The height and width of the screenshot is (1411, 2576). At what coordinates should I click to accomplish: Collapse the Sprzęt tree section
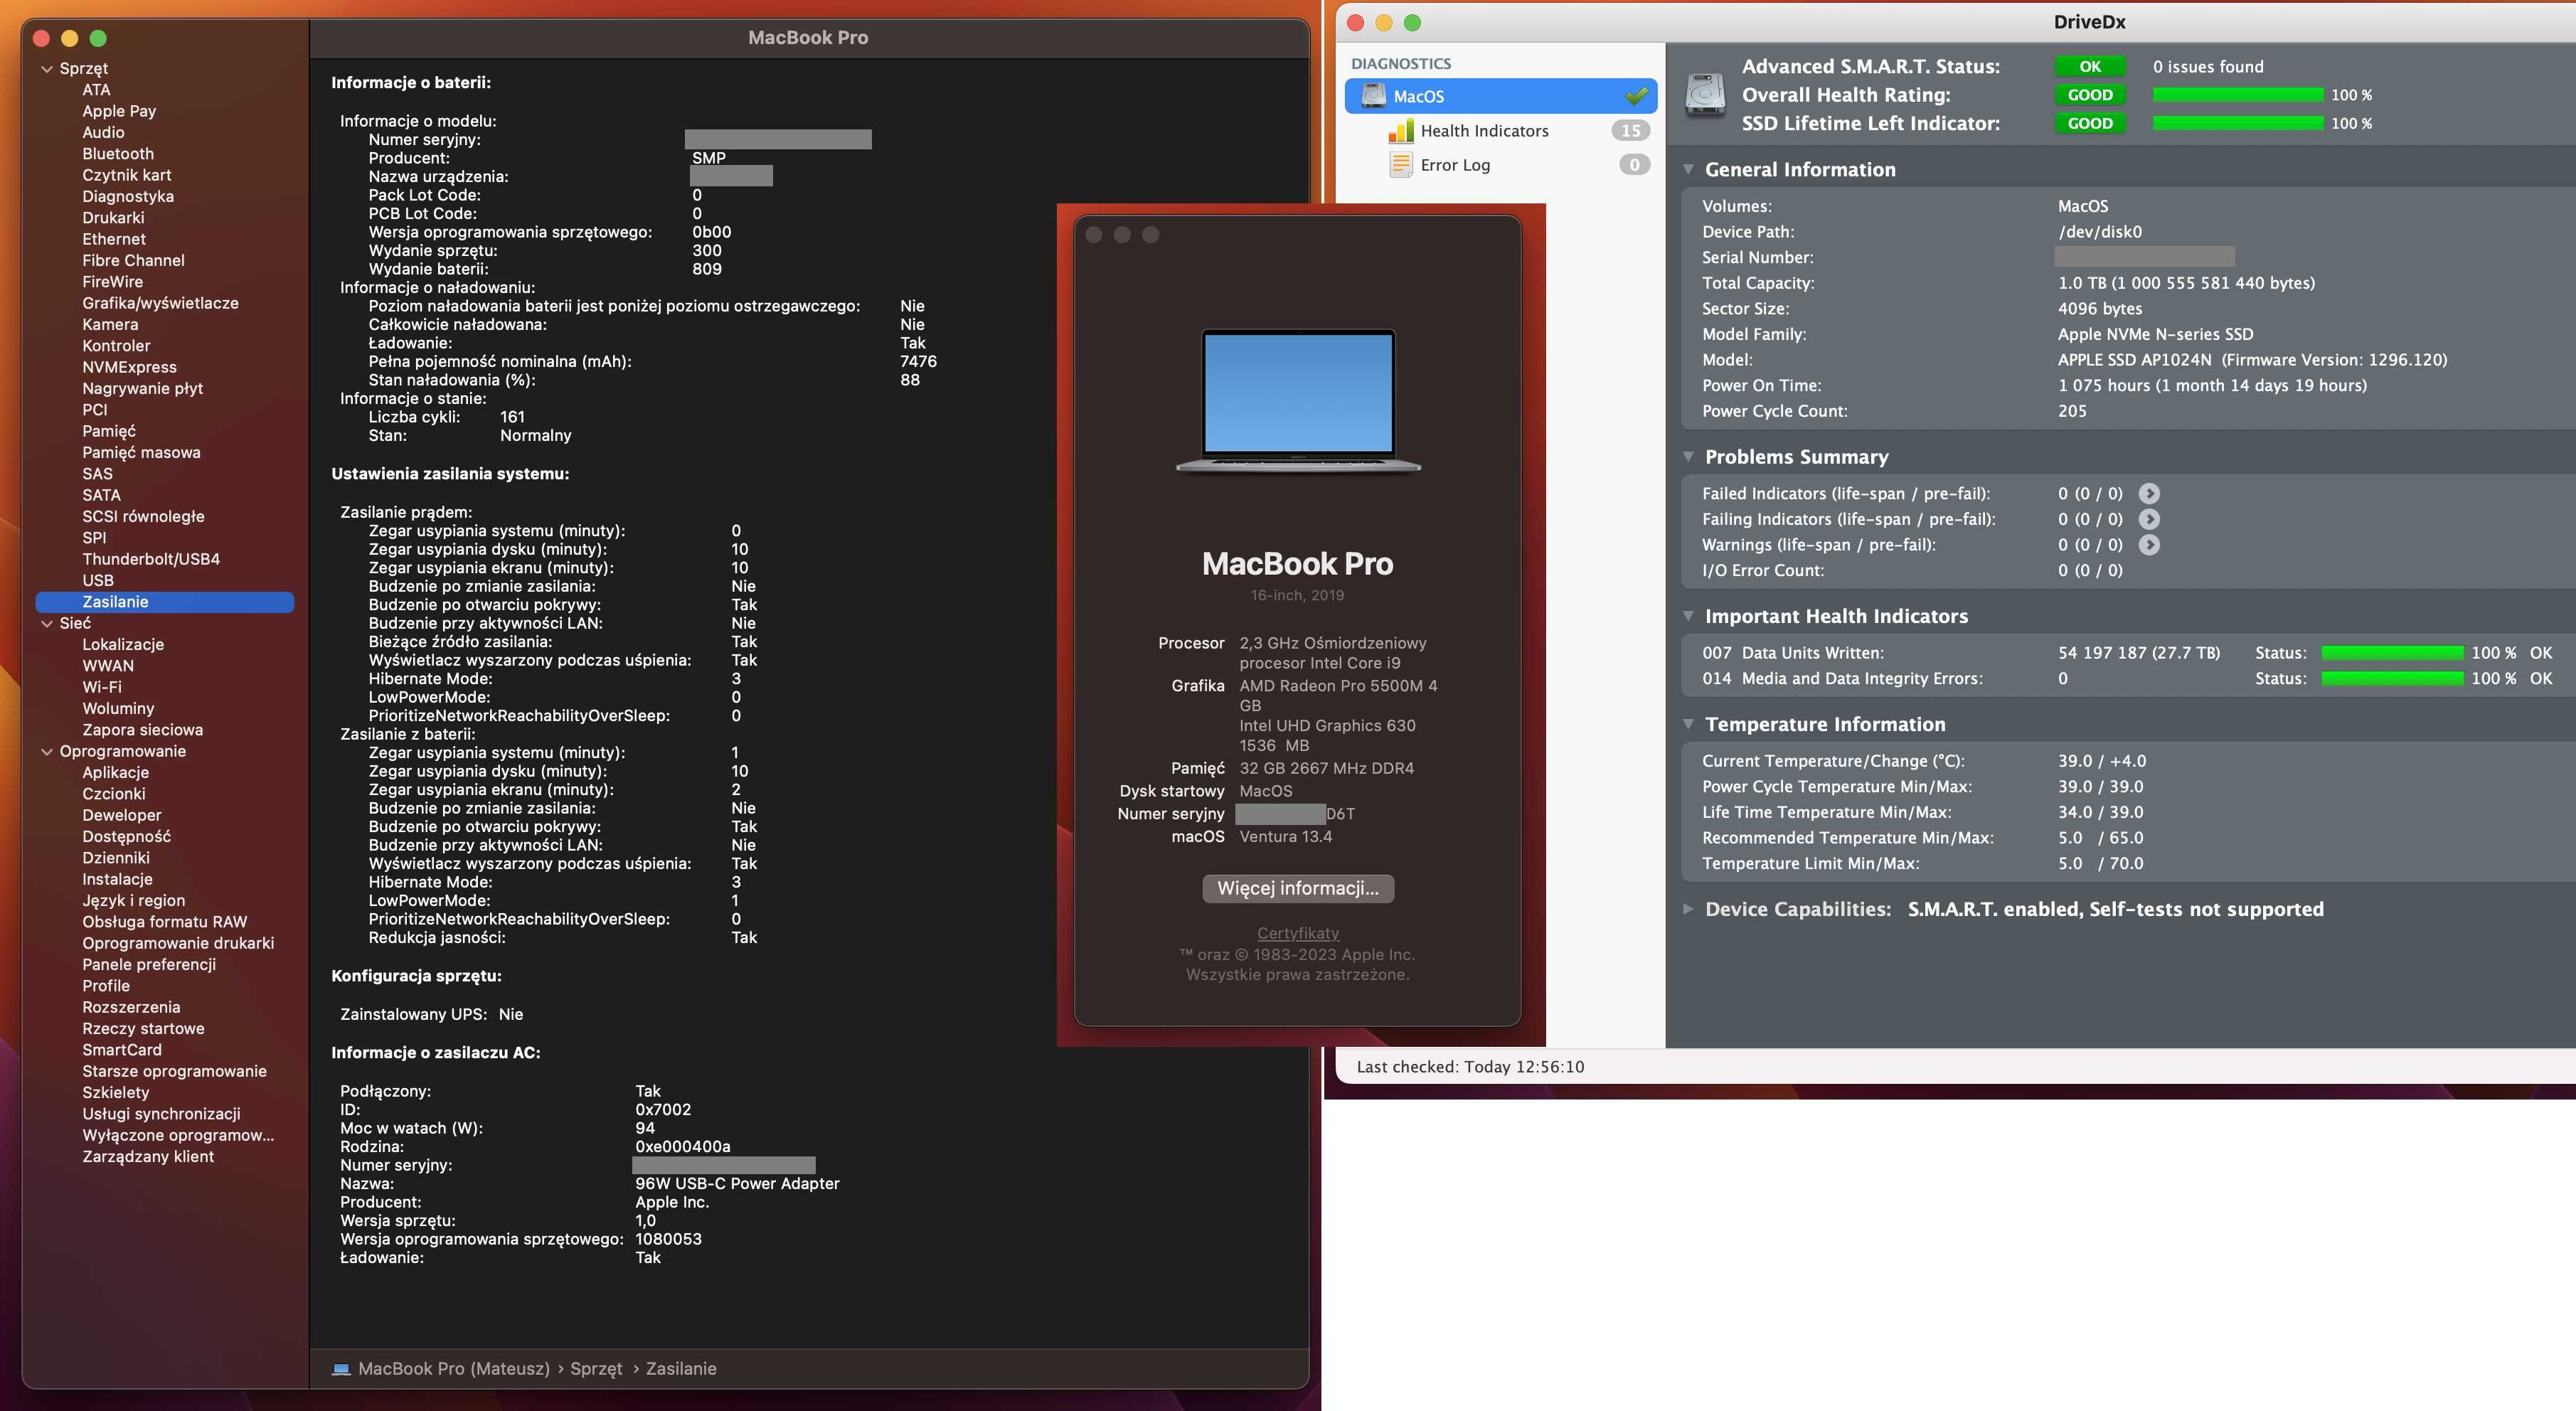(46, 69)
